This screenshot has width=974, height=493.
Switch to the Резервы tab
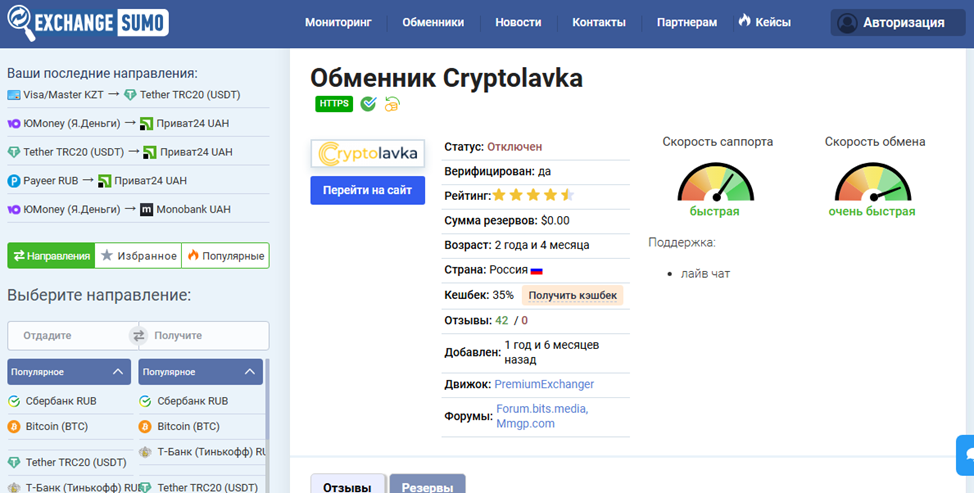(427, 484)
